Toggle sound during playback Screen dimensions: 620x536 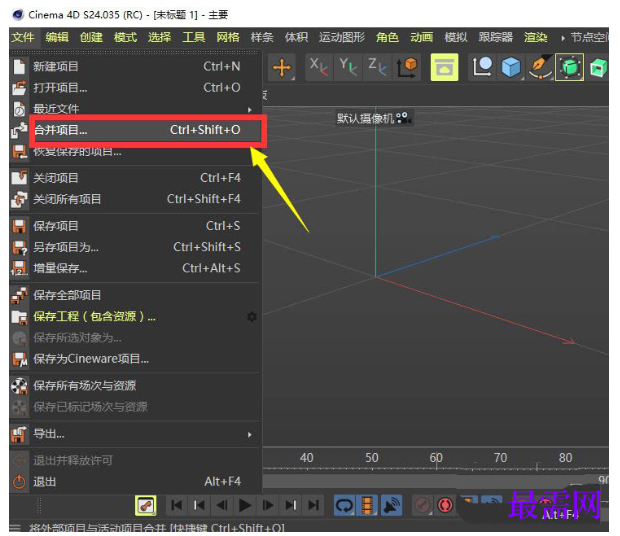click(391, 506)
